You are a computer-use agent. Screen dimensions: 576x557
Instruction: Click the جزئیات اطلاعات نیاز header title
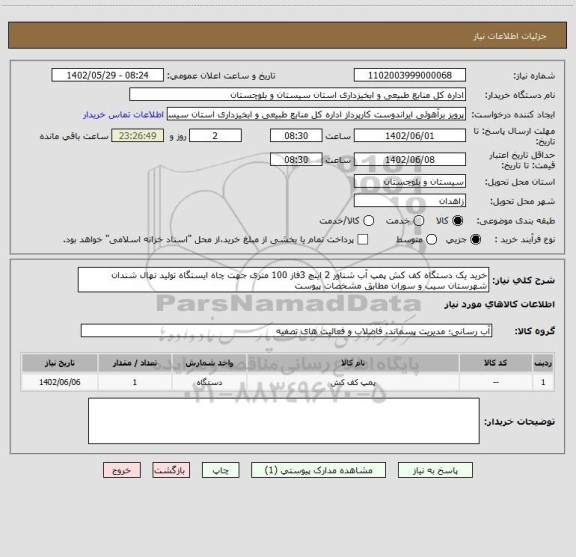[510, 36]
